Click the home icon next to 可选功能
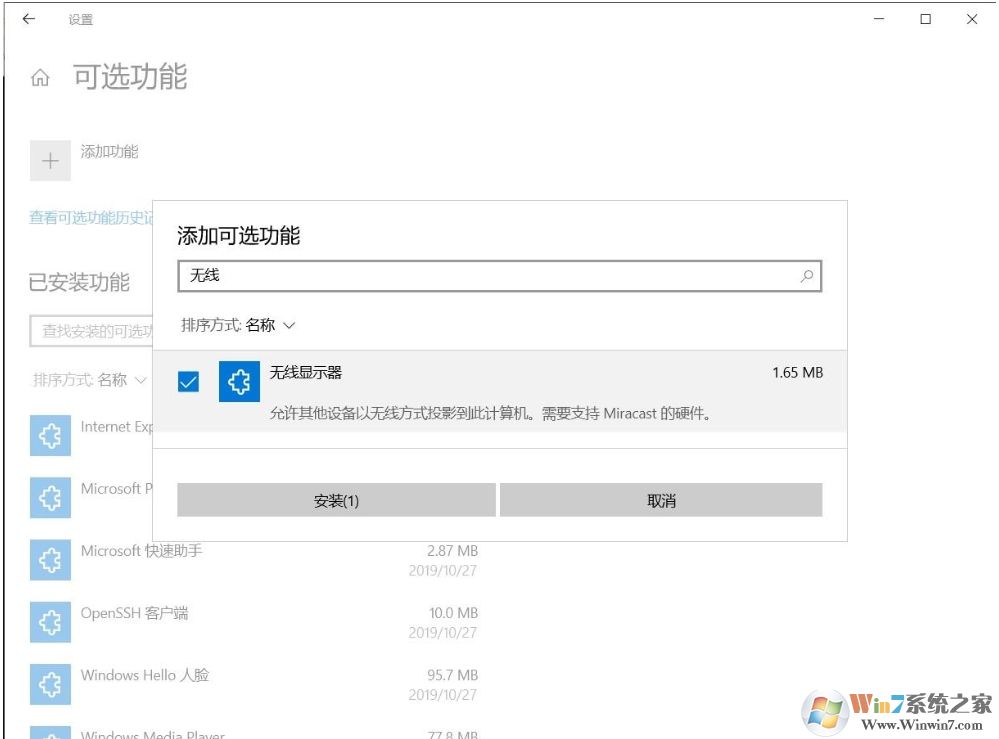Screen dimensions: 999x739 point(38,77)
